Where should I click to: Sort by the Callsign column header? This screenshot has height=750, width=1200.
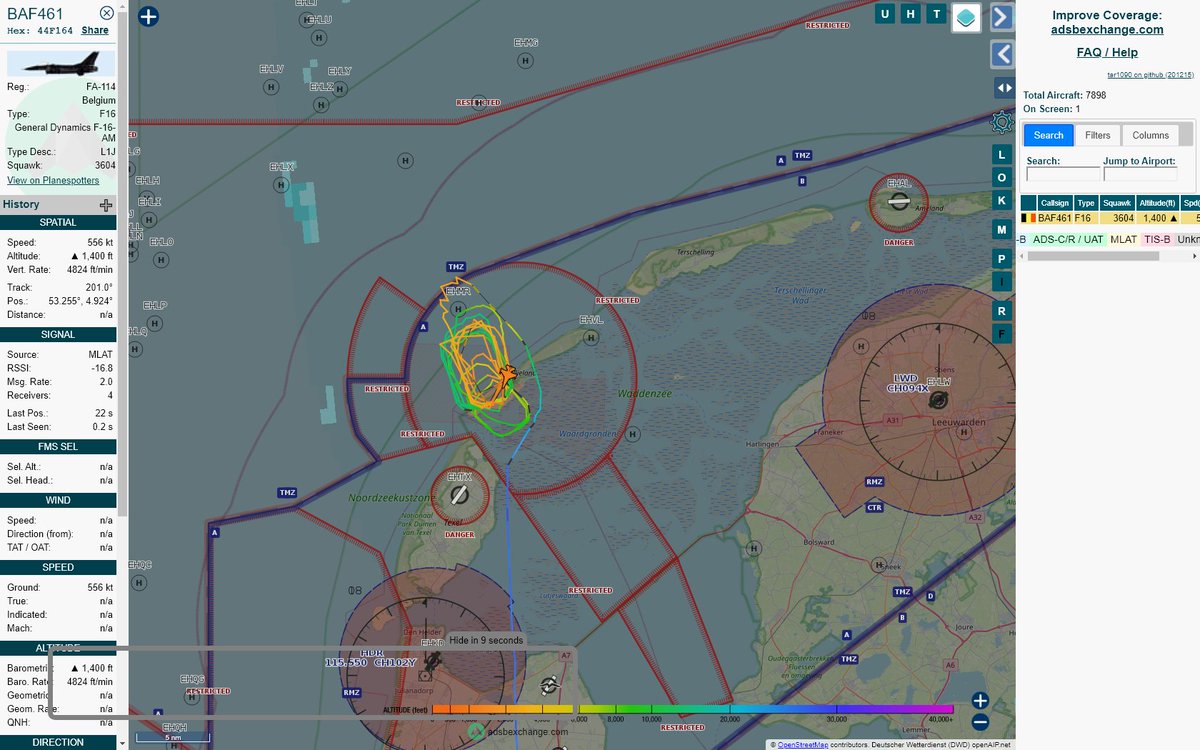(1054, 203)
